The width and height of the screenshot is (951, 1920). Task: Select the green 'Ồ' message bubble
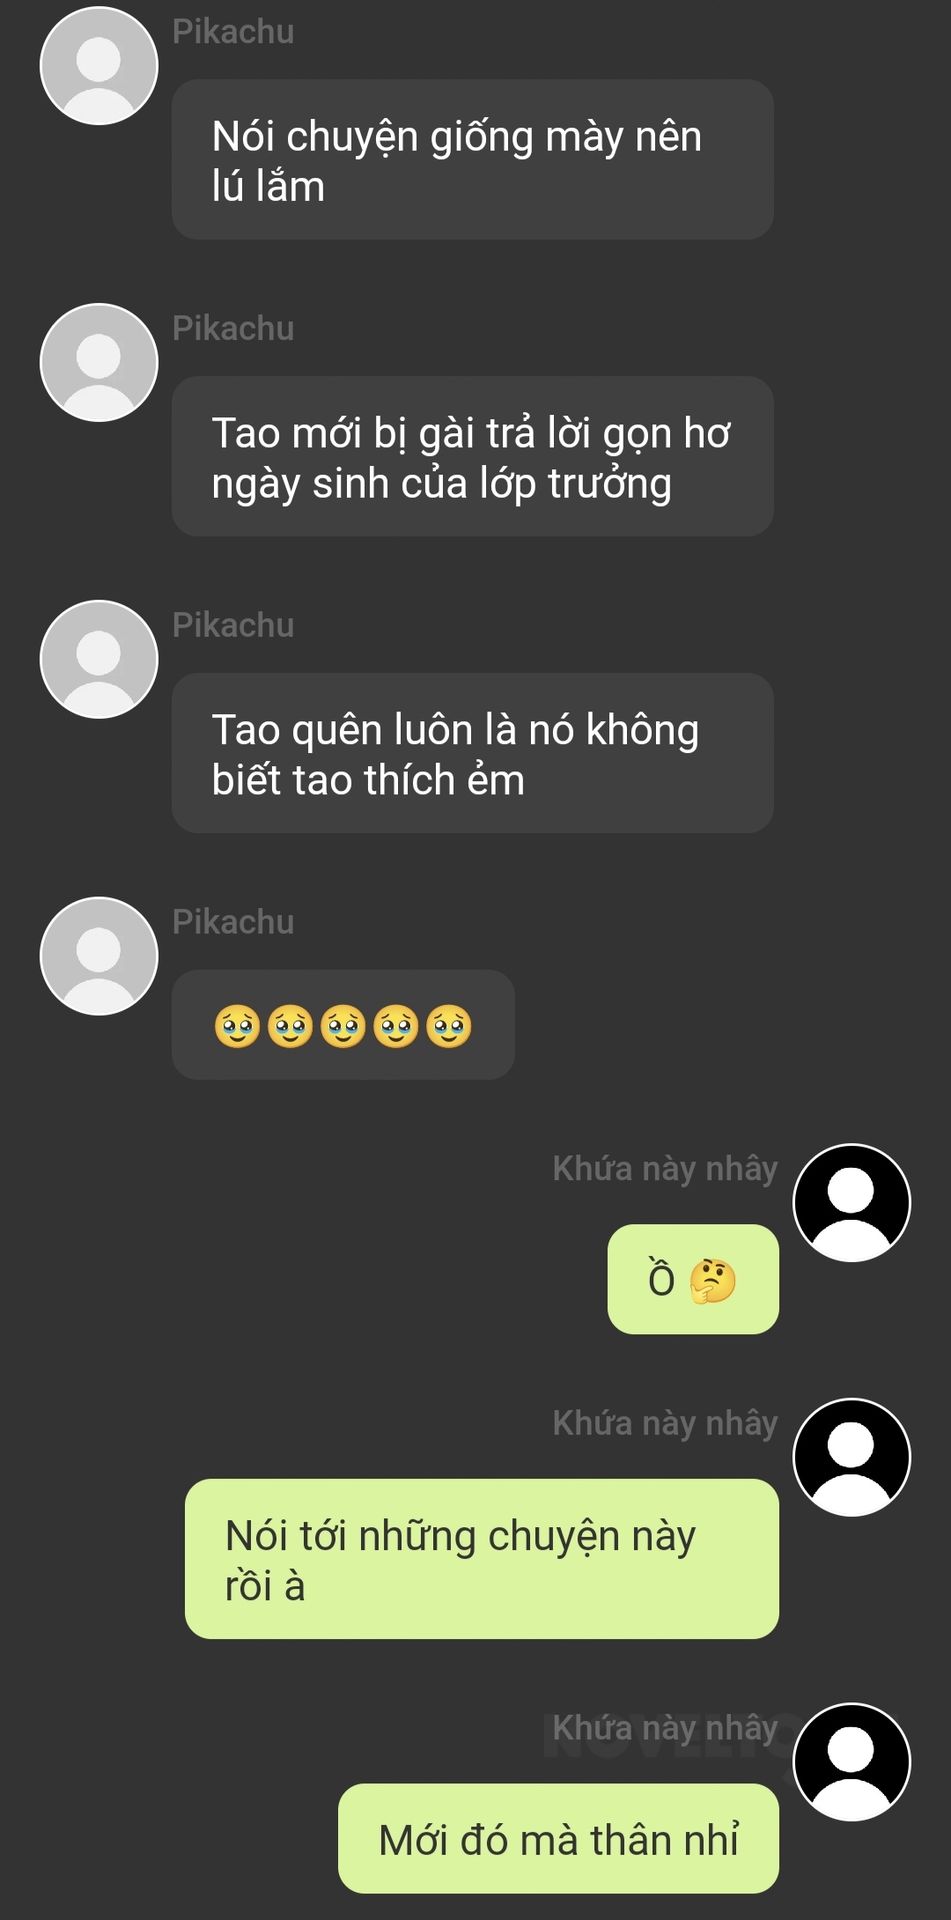693,1279
